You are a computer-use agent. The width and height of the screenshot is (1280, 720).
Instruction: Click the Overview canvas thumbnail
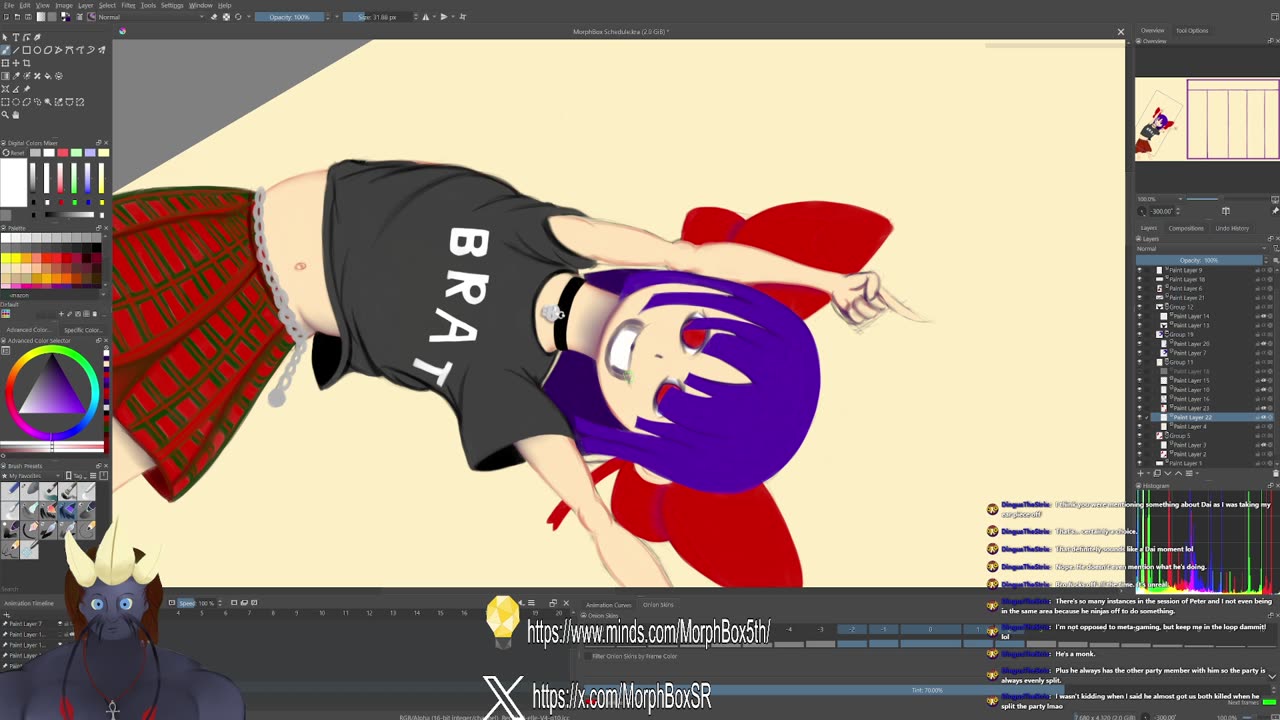[x=1207, y=120]
